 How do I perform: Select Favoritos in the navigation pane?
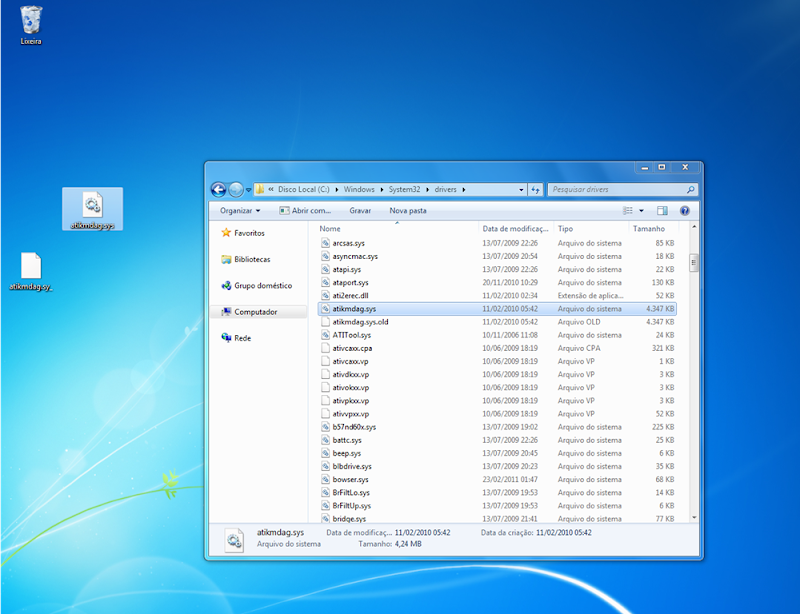249,233
